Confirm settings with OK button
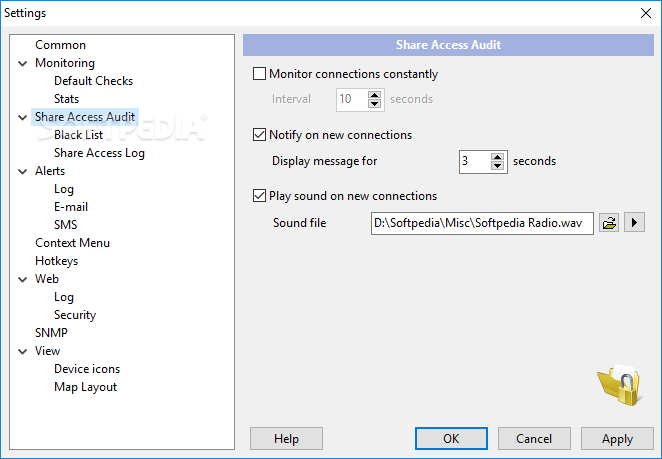This screenshot has width=662, height=459. pyautogui.click(x=451, y=439)
